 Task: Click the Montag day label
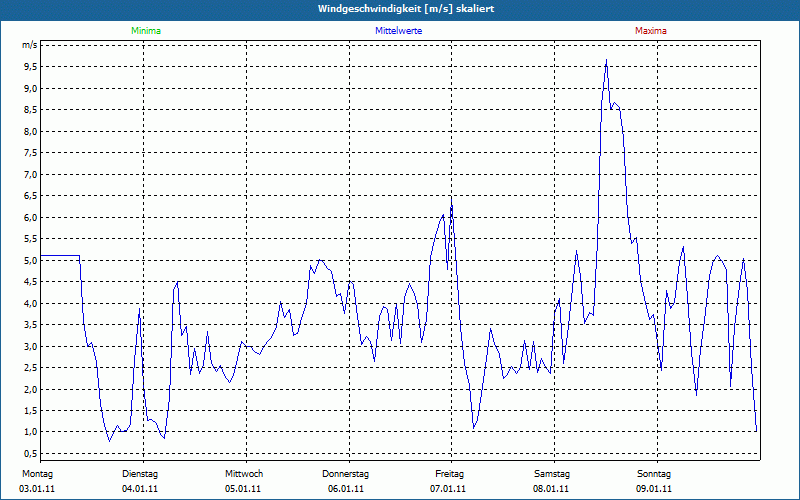coord(37,474)
